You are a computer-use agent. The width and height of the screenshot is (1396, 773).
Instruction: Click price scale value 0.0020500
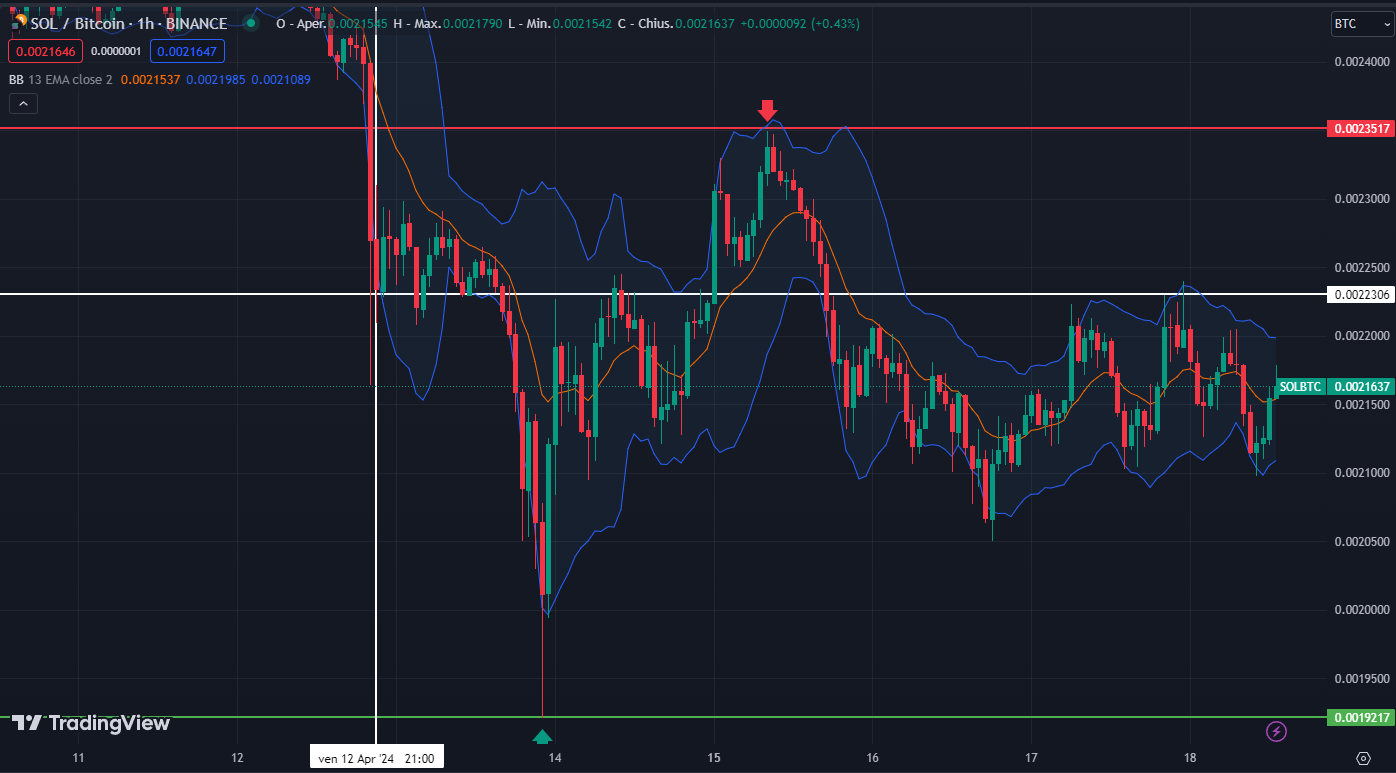(1362, 541)
